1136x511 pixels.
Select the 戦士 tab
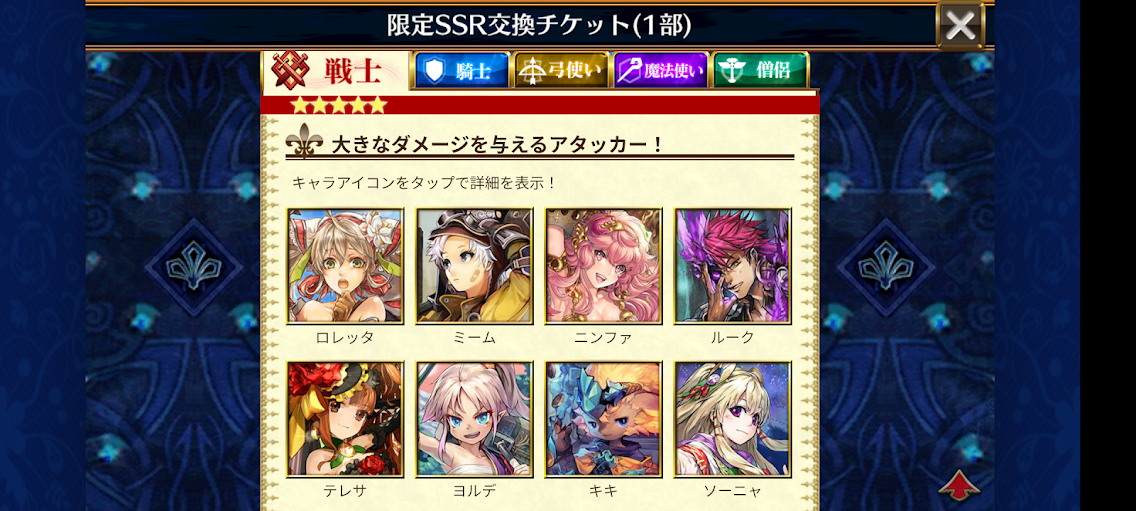tap(335, 70)
